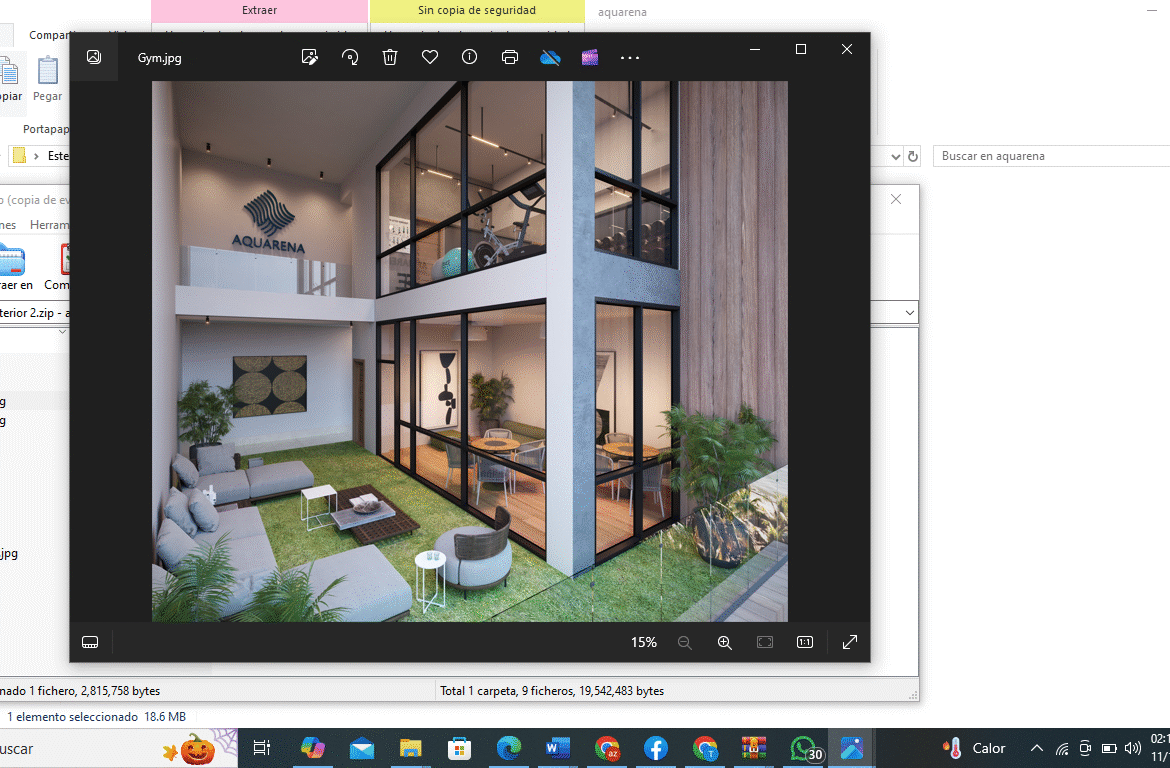
Task: Click the Photos gallery icon beside the filename
Action: click(94, 57)
